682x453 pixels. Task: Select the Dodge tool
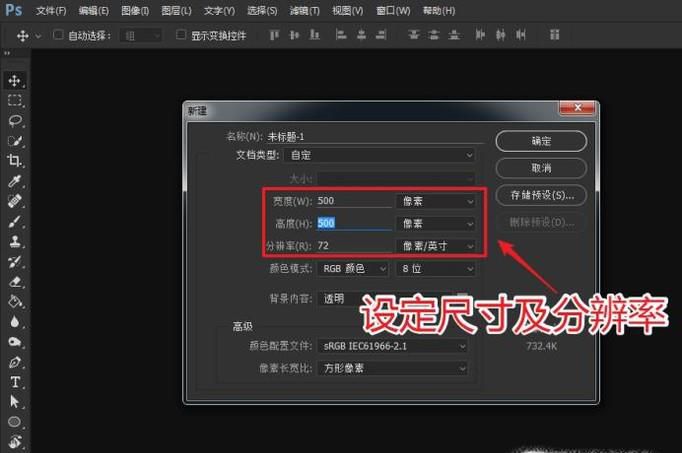(x=15, y=342)
